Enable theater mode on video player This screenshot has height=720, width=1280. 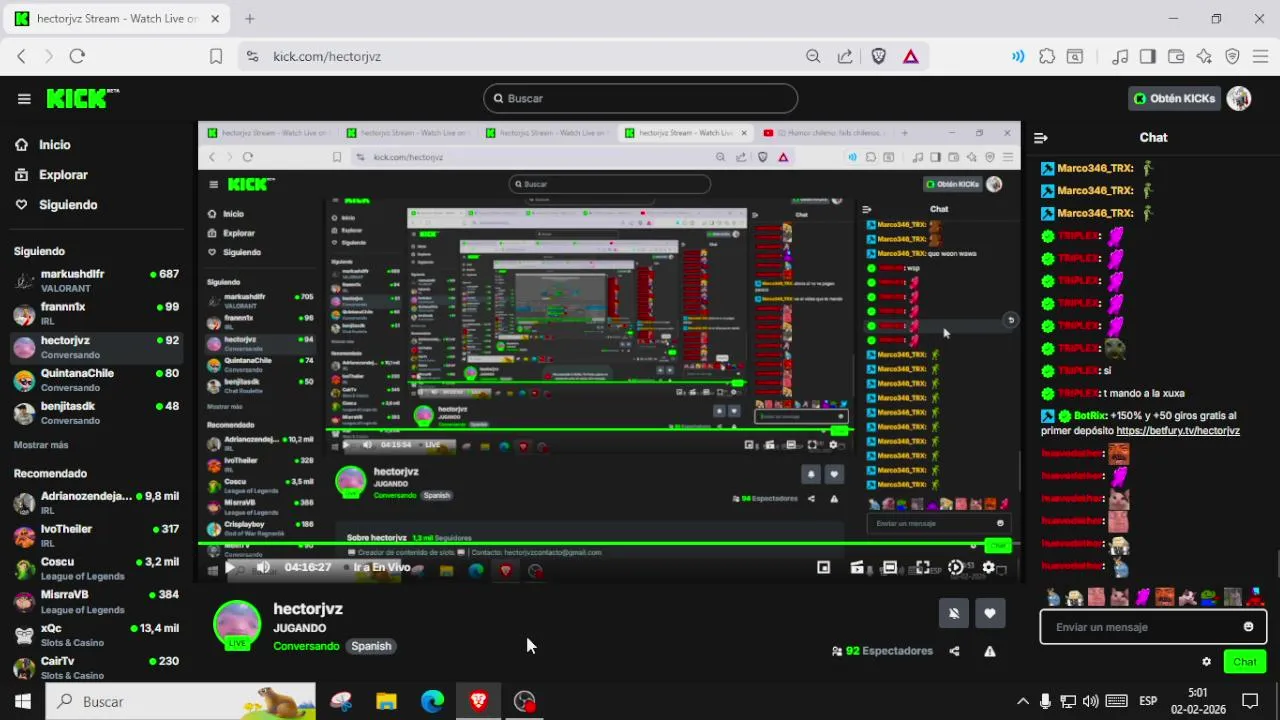[x=889, y=567]
